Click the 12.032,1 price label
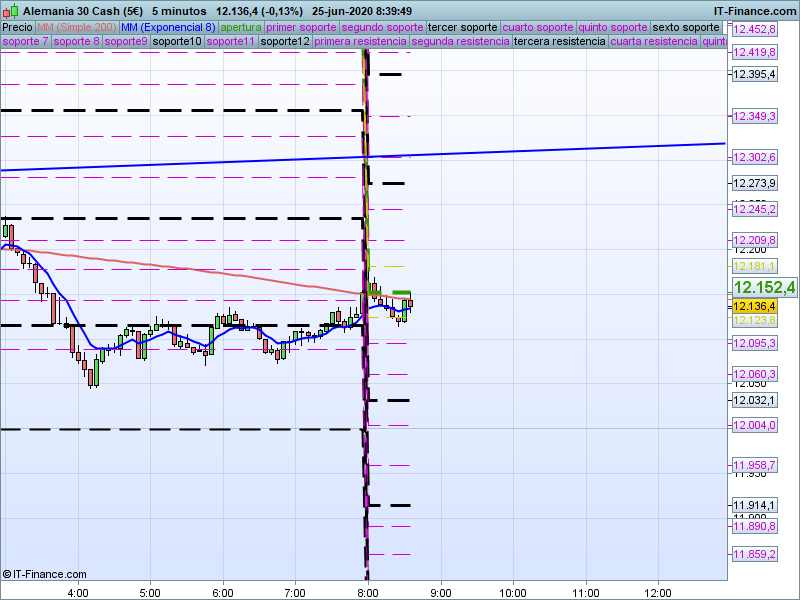The height and width of the screenshot is (600, 800). coord(754,401)
